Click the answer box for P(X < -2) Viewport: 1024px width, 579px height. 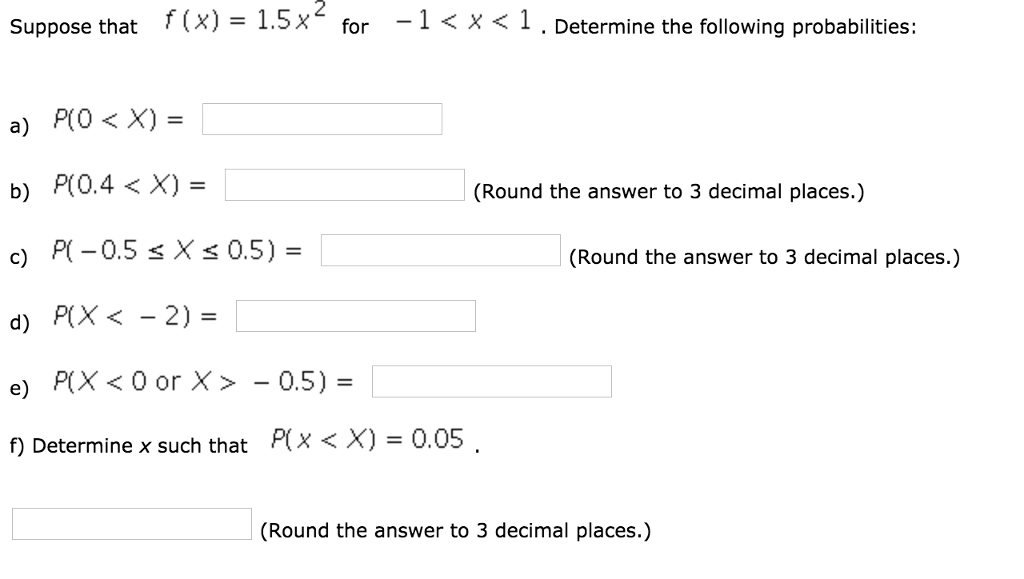356,315
